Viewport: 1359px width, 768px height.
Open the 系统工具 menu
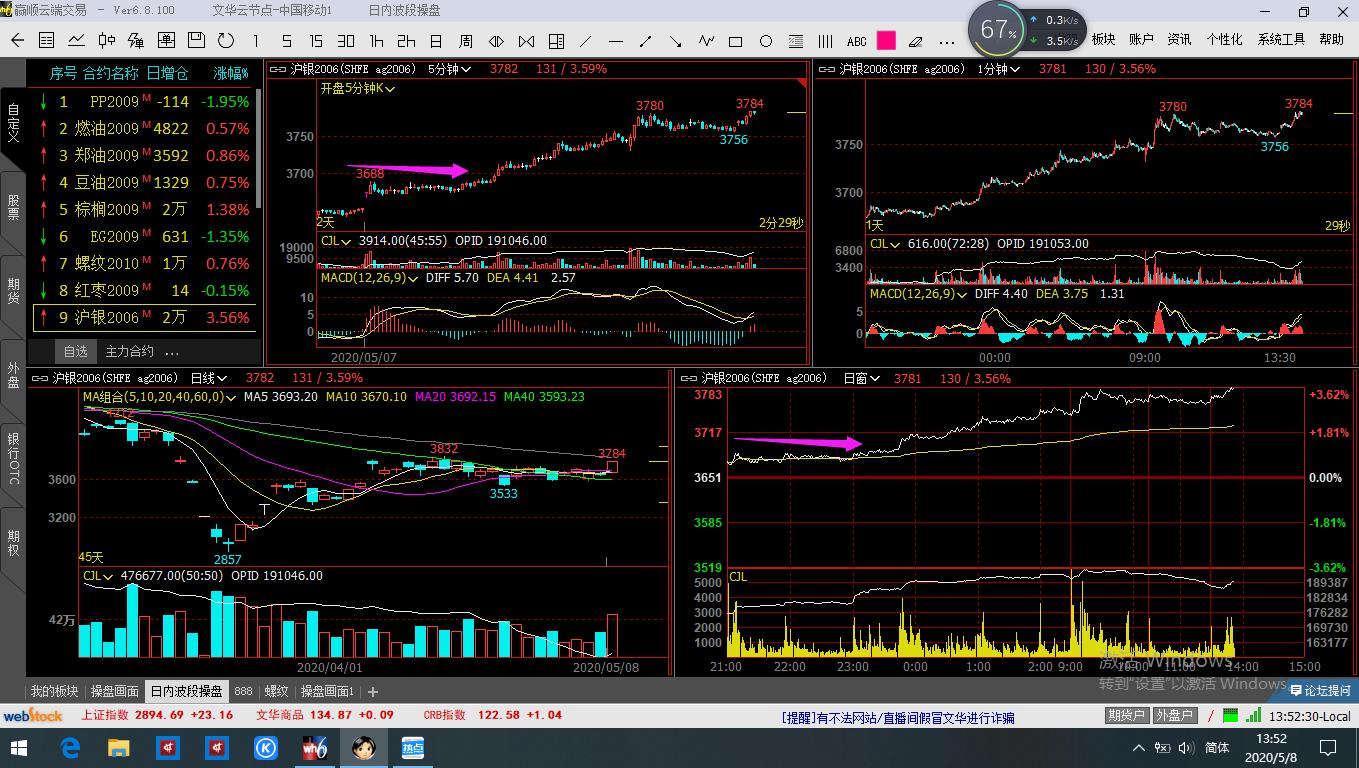1281,39
